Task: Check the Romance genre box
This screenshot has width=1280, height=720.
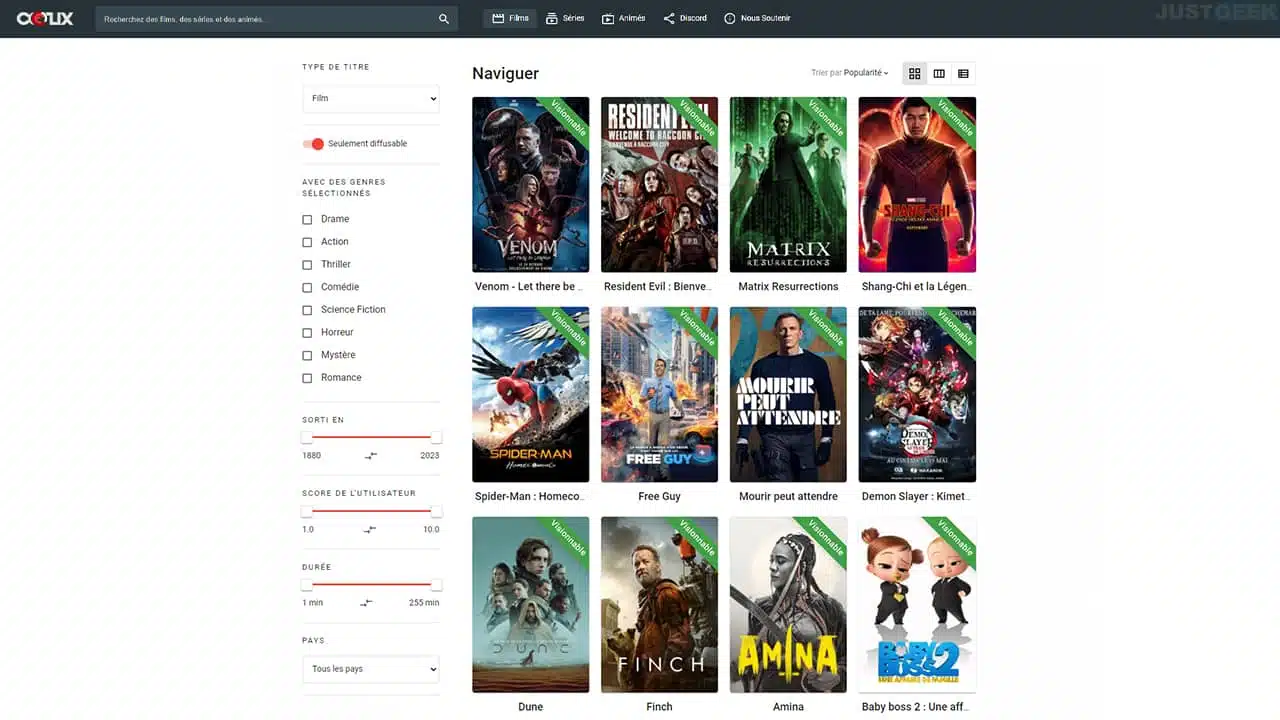Action: (307, 378)
